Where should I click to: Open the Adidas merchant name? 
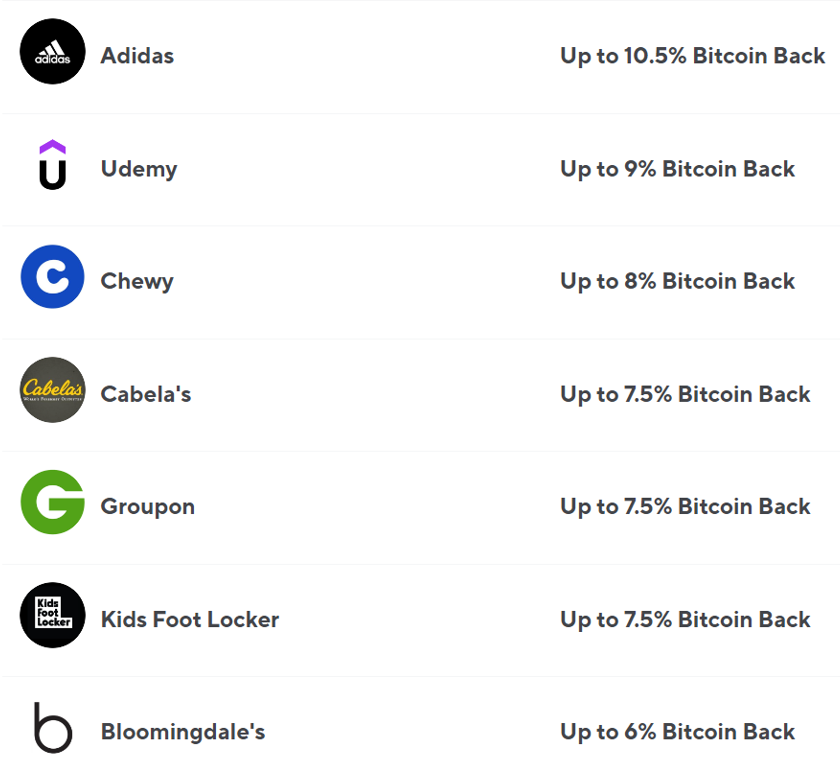point(137,56)
